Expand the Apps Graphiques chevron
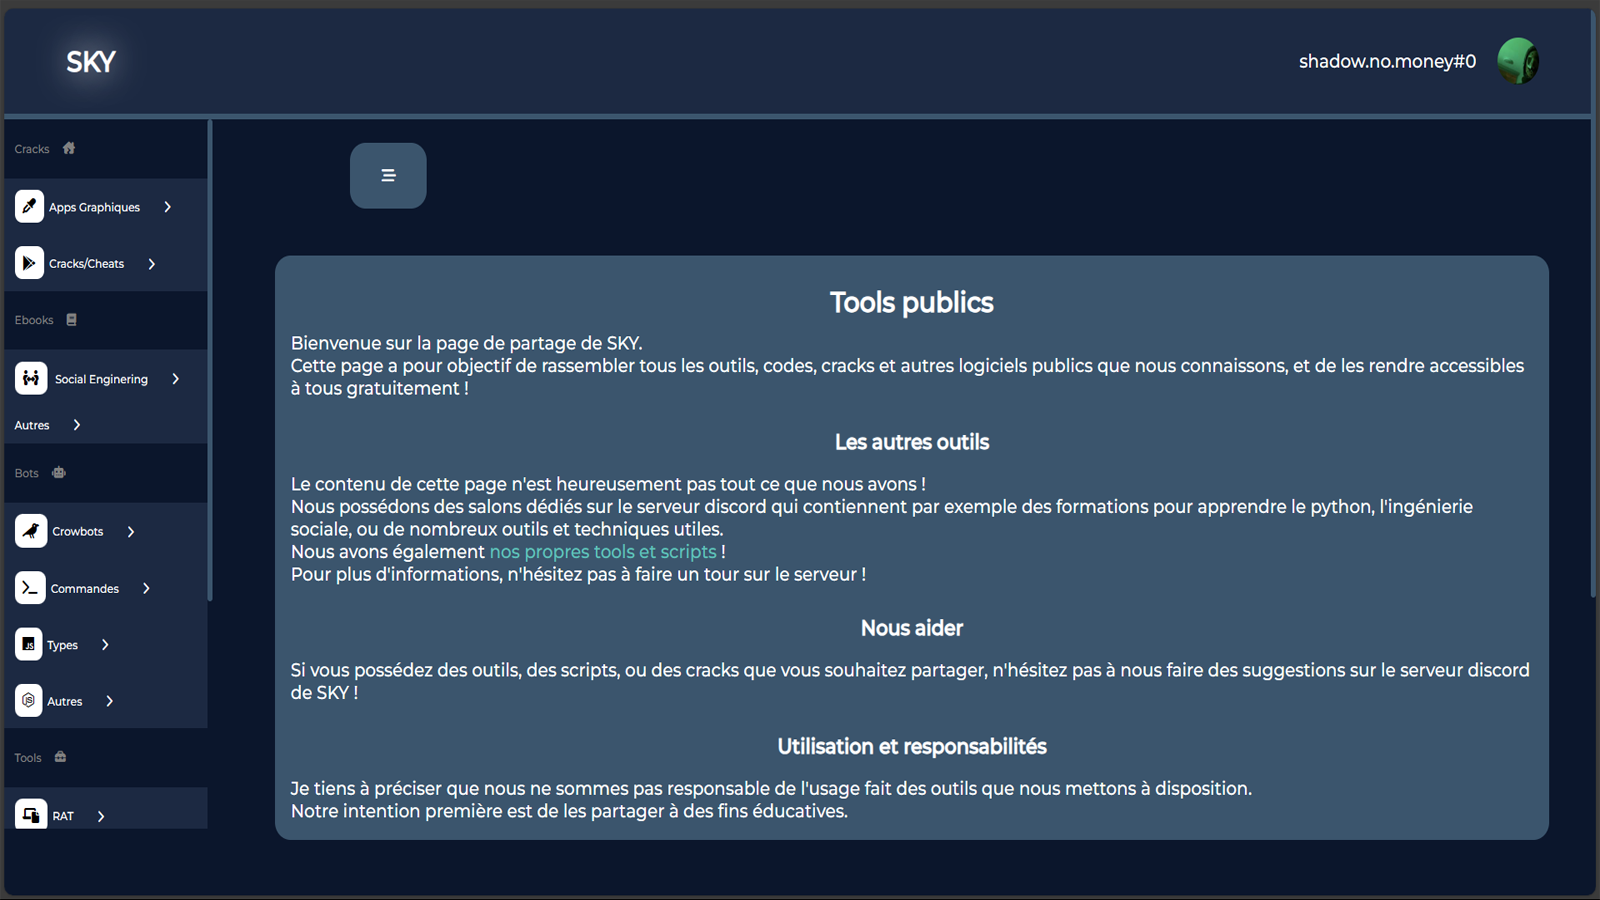The width and height of the screenshot is (1600, 900). pos(168,207)
